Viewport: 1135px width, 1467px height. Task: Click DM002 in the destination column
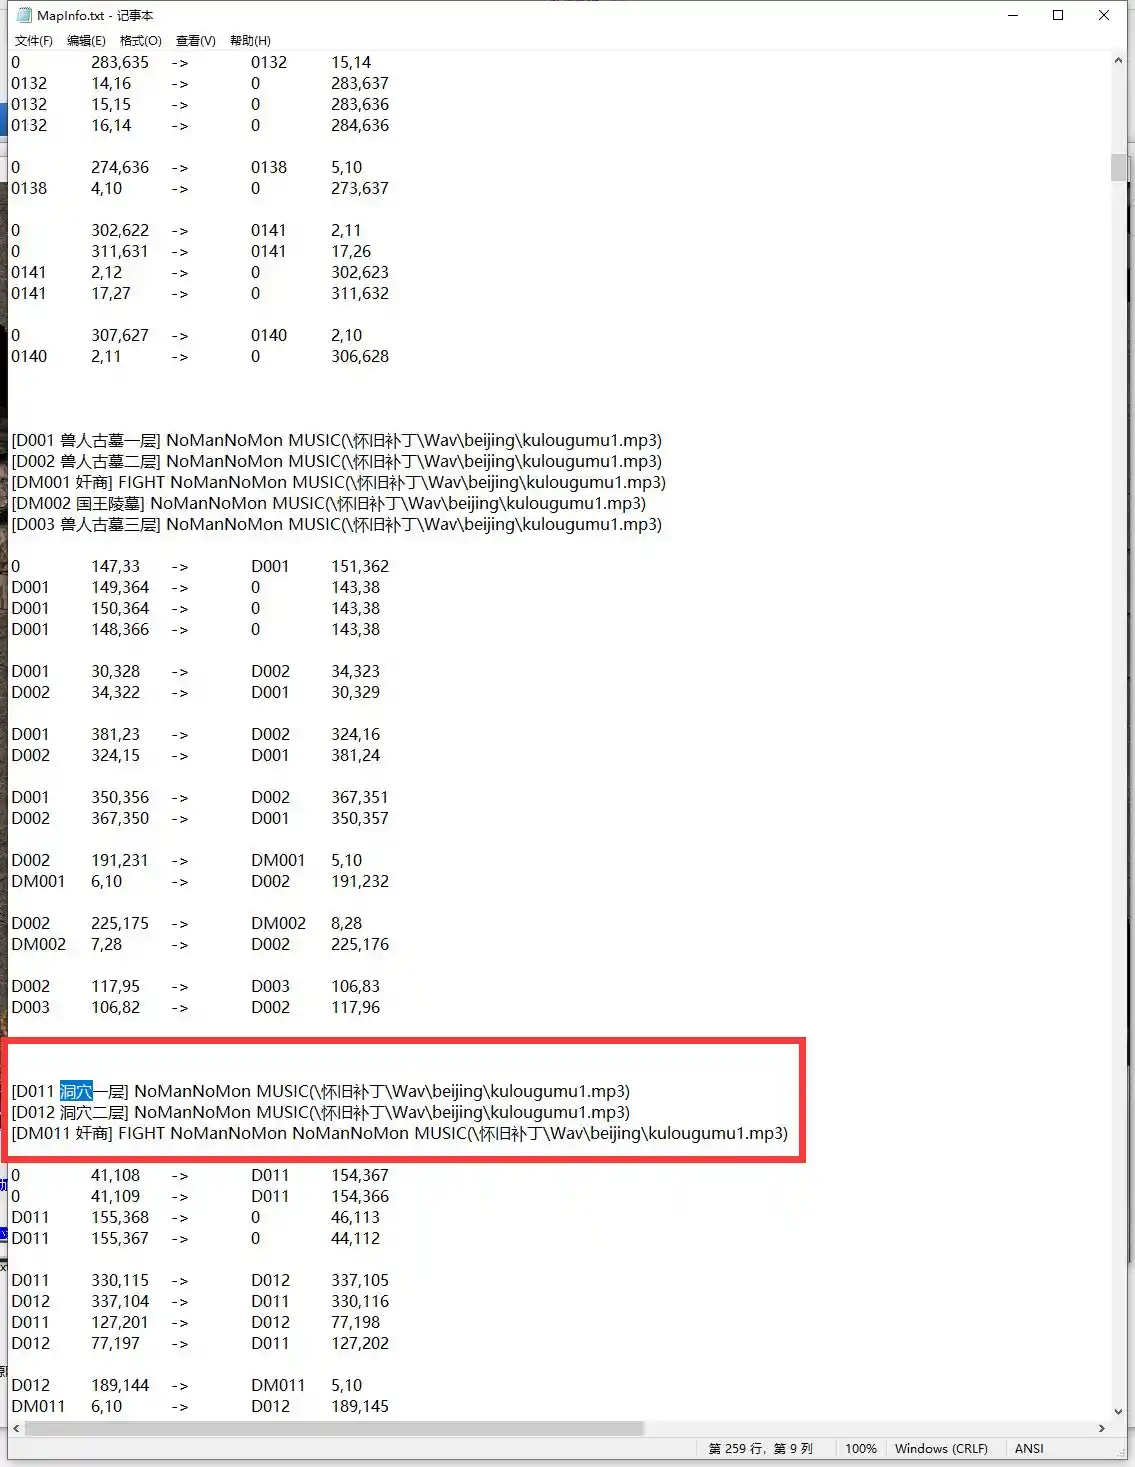[x=278, y=923]
